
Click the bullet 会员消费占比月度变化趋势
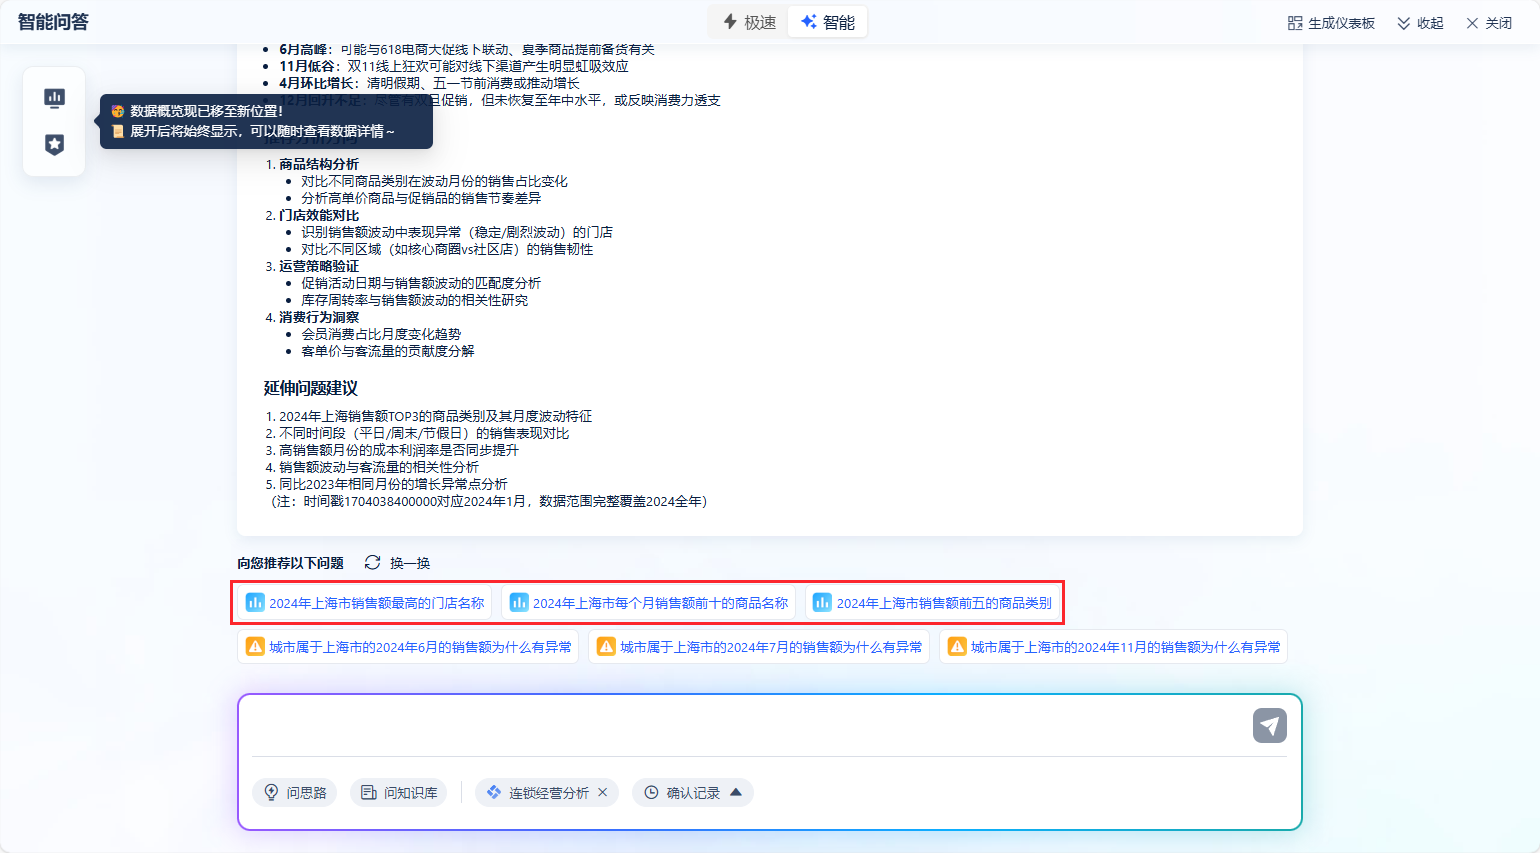[381, 334]
